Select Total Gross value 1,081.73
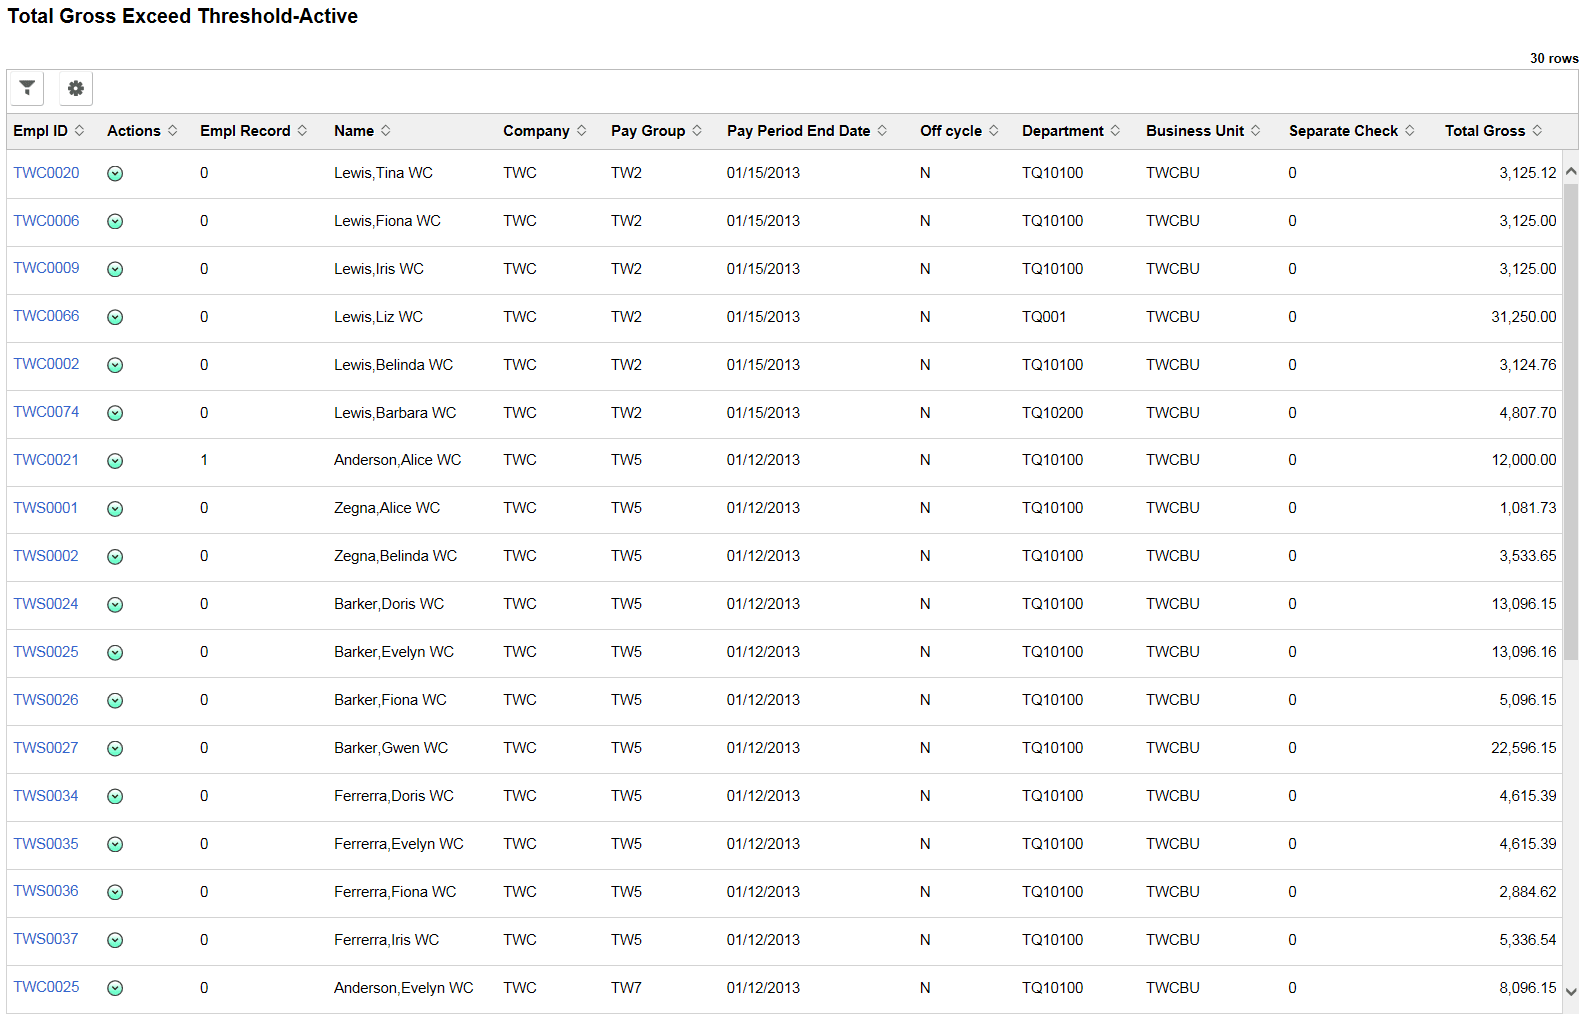Viewport: 1584px width, 1020px height. point(1527,508)
